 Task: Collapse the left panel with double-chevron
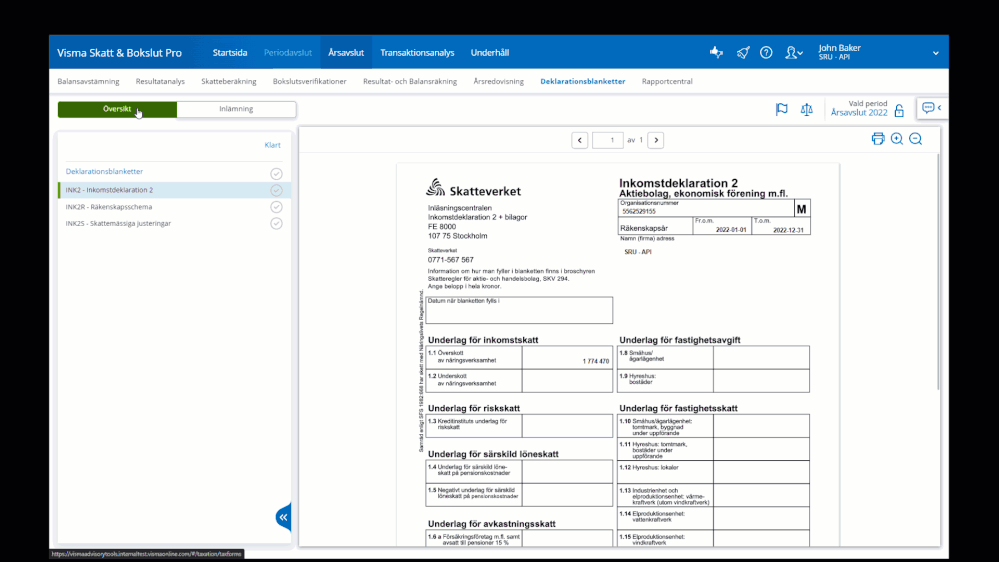pyautogui.click(x=284, y=517)
